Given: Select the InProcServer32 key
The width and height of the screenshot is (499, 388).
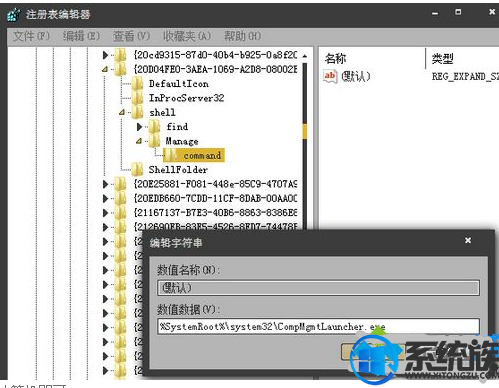Looking at the screenshot, I should [x=186, y=98].
